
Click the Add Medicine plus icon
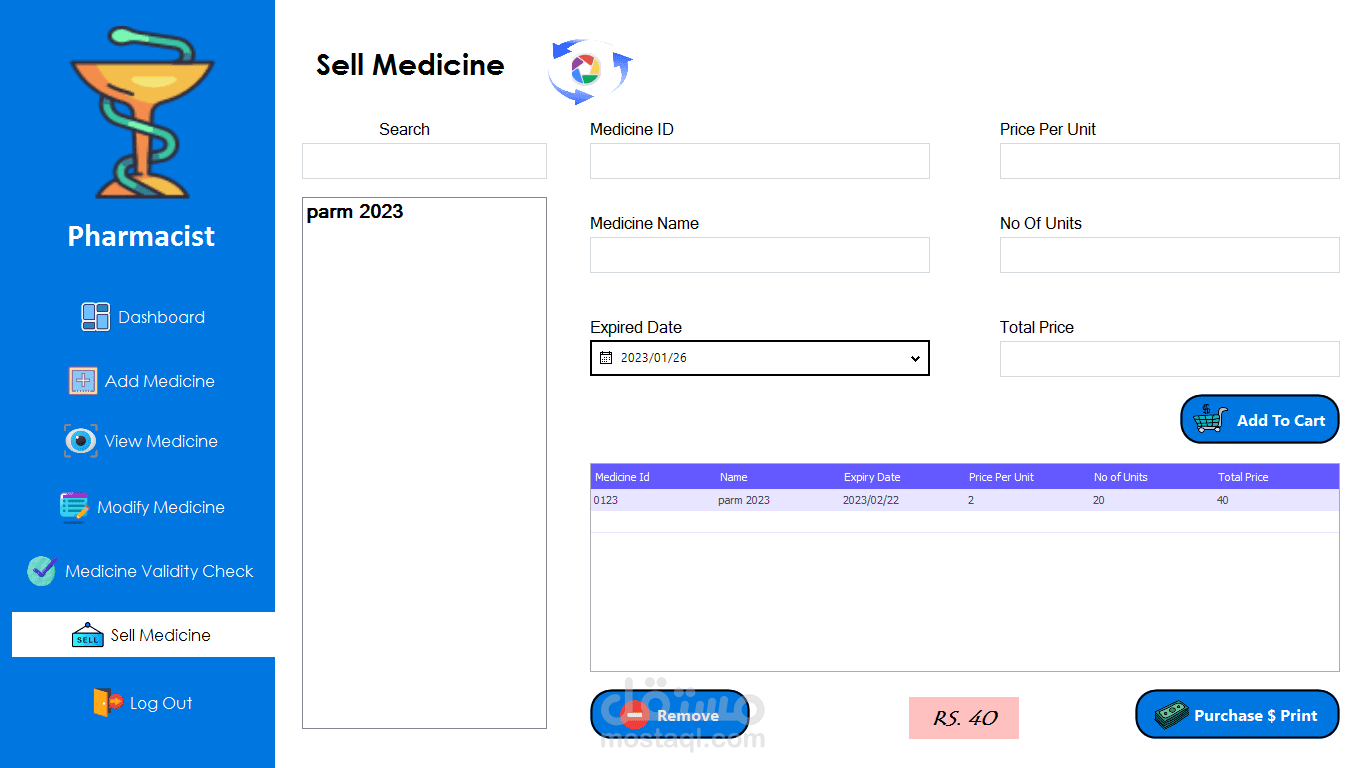pos(84,381)
